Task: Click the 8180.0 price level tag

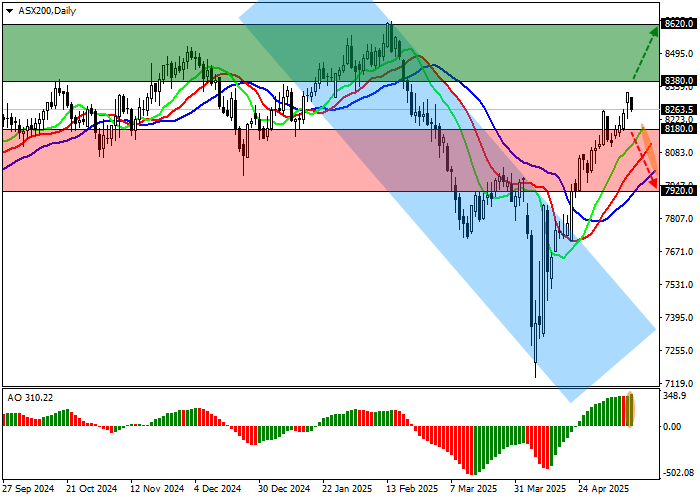Action: click(679, 128)
